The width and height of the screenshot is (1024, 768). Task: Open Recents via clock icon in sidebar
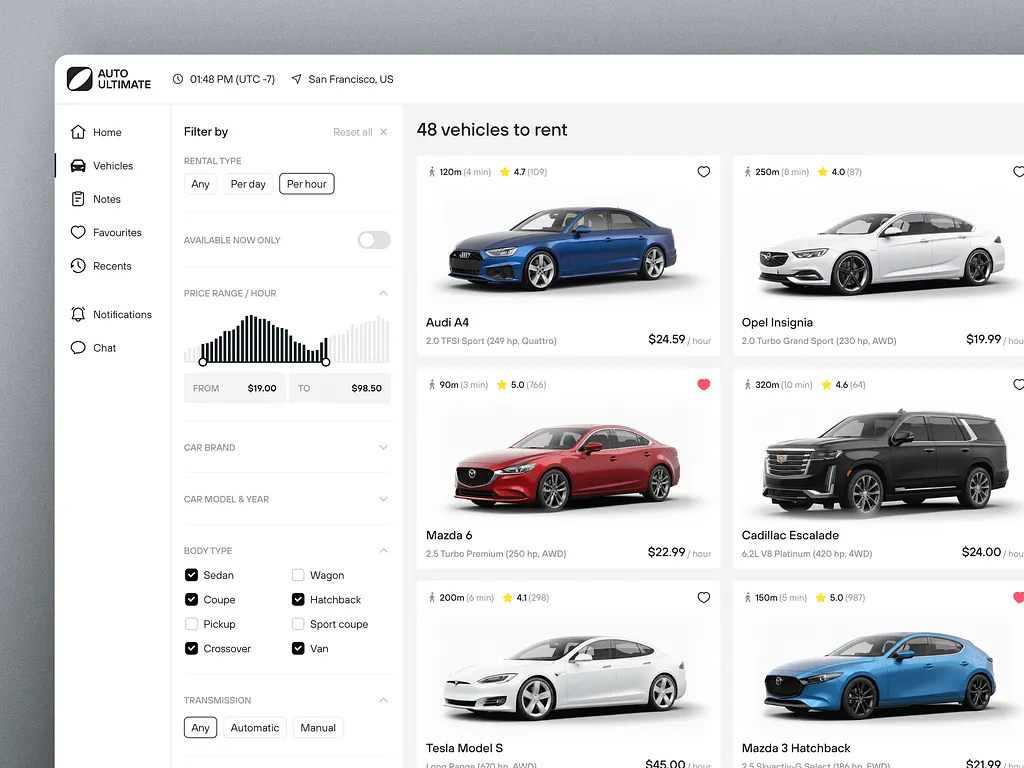(x=78, y=266)
